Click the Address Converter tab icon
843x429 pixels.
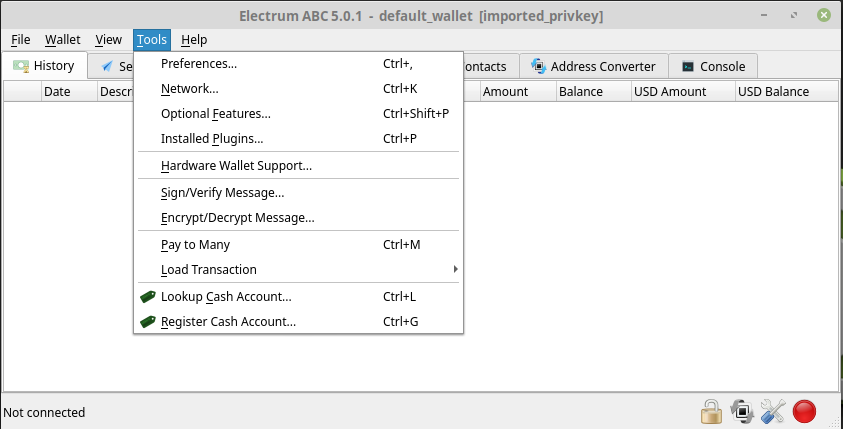(538, 66)
